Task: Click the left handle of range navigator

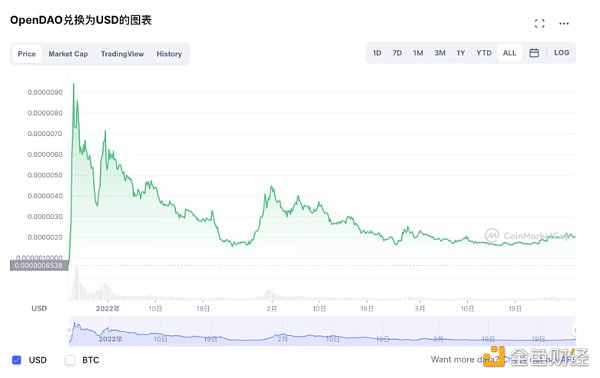Action: [x=70, y=330]
